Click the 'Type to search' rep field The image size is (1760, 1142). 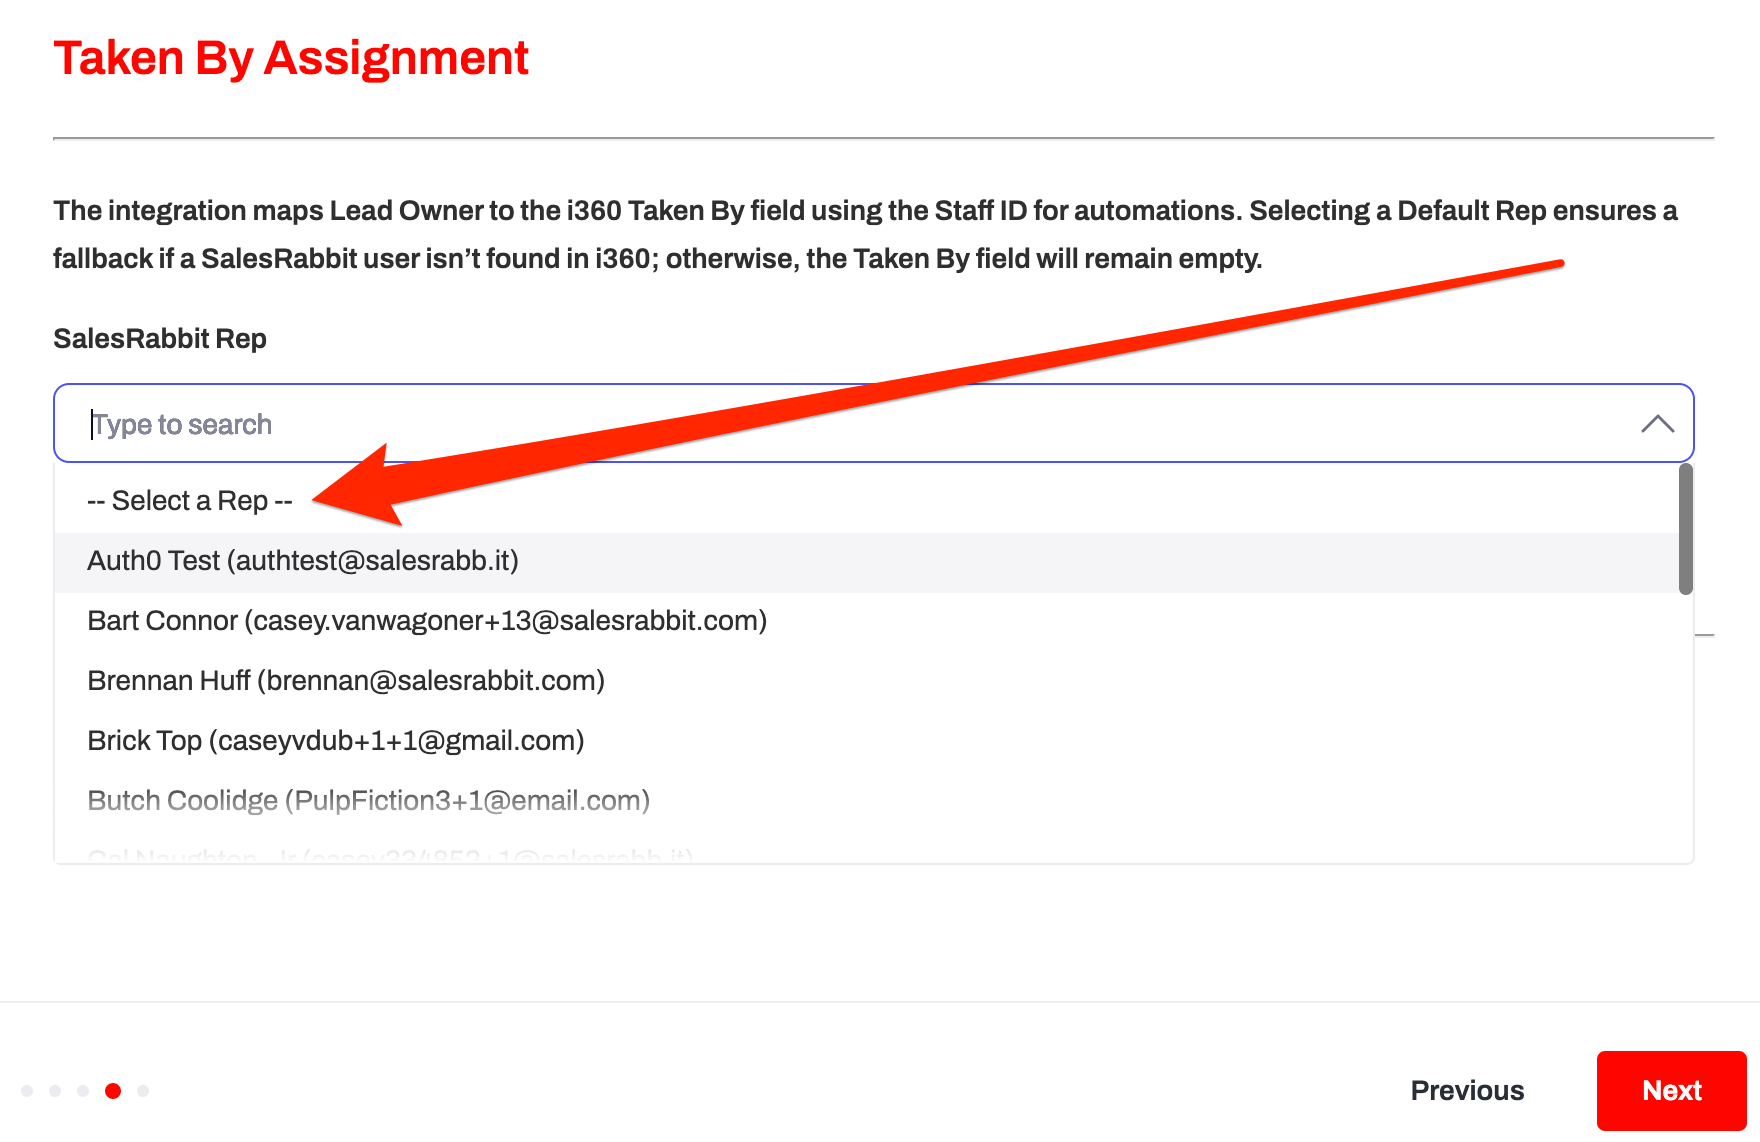pos(800,424)
